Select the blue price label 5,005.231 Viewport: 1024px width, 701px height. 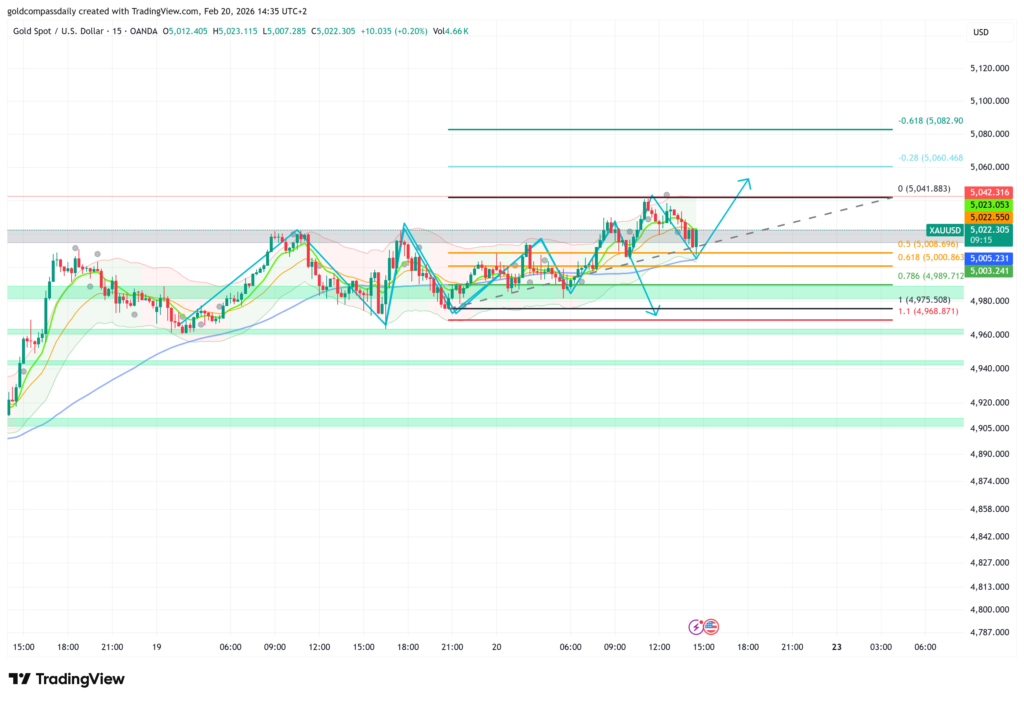(x=989, y=258)
